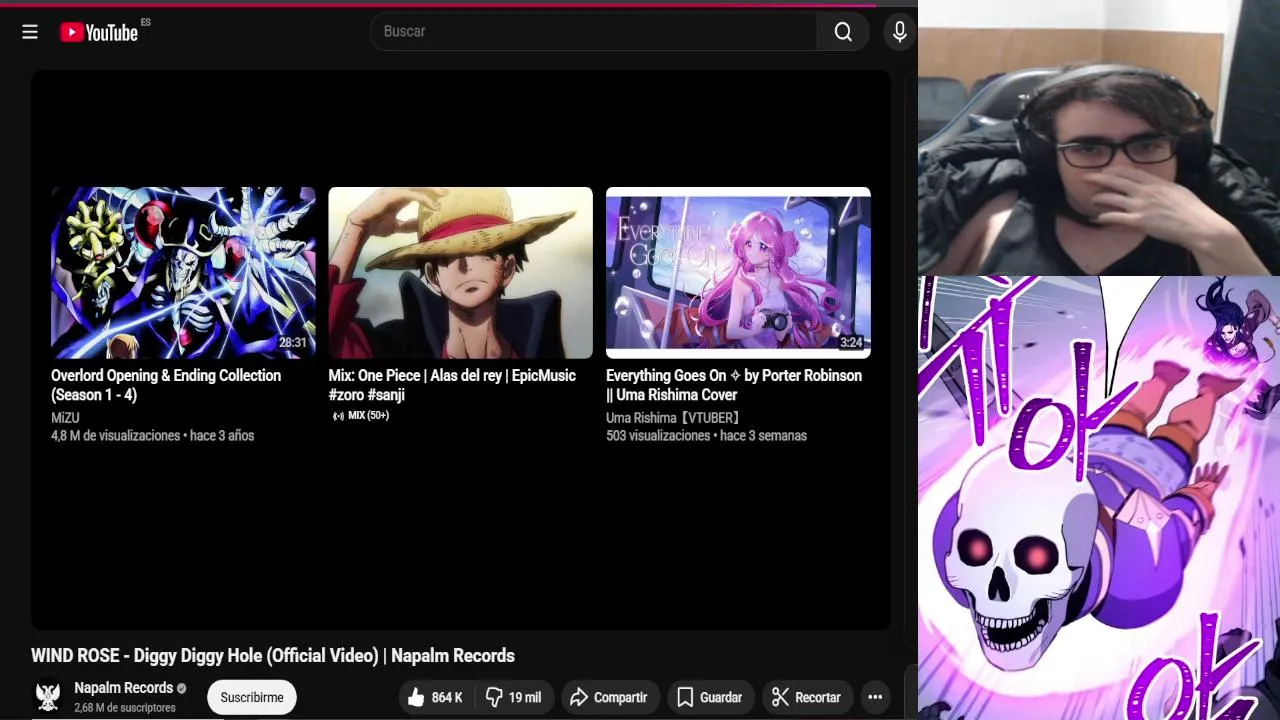
Task: Click the magnifier search button
Action: coord(843,32)
